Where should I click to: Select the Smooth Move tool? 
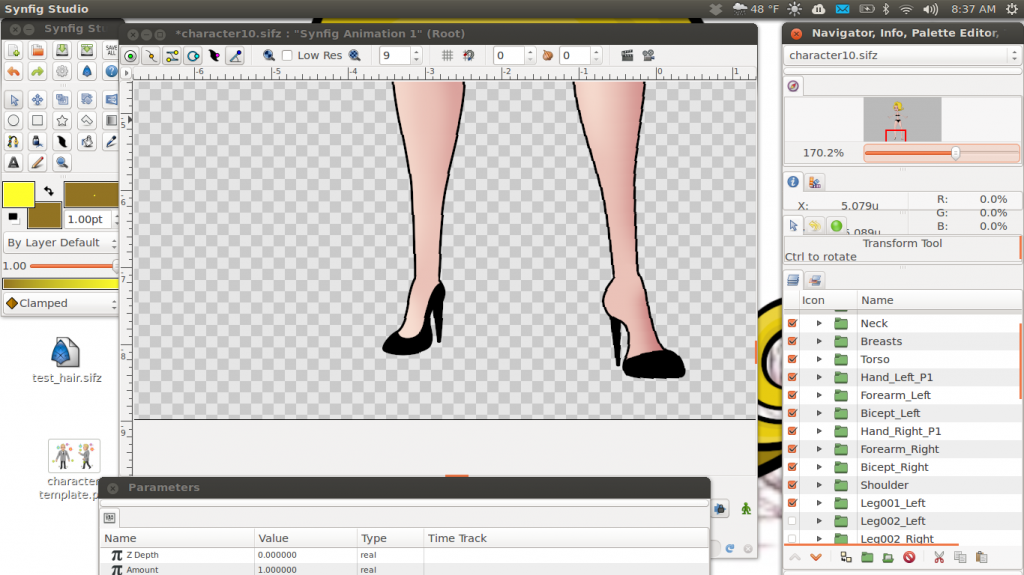click(38, 100)
